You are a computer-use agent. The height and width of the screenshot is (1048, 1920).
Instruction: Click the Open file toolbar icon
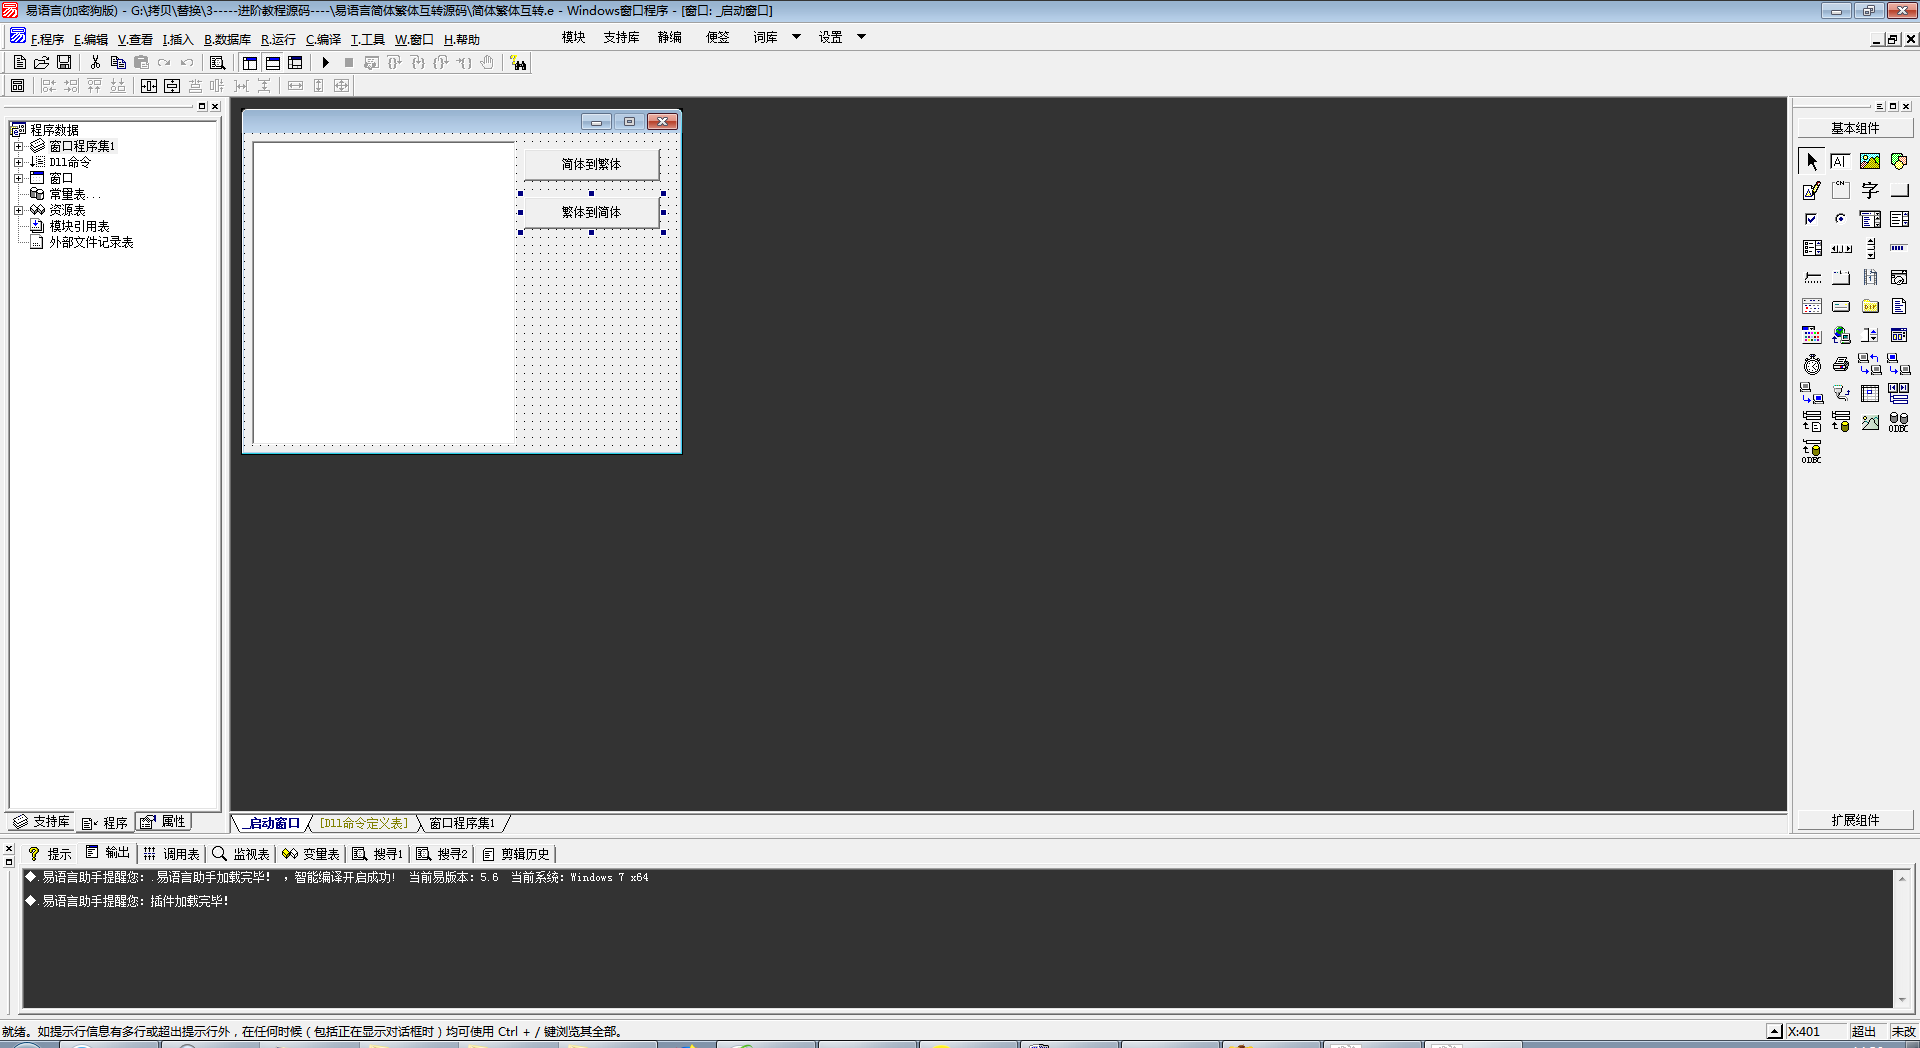(x=42, y=62)
